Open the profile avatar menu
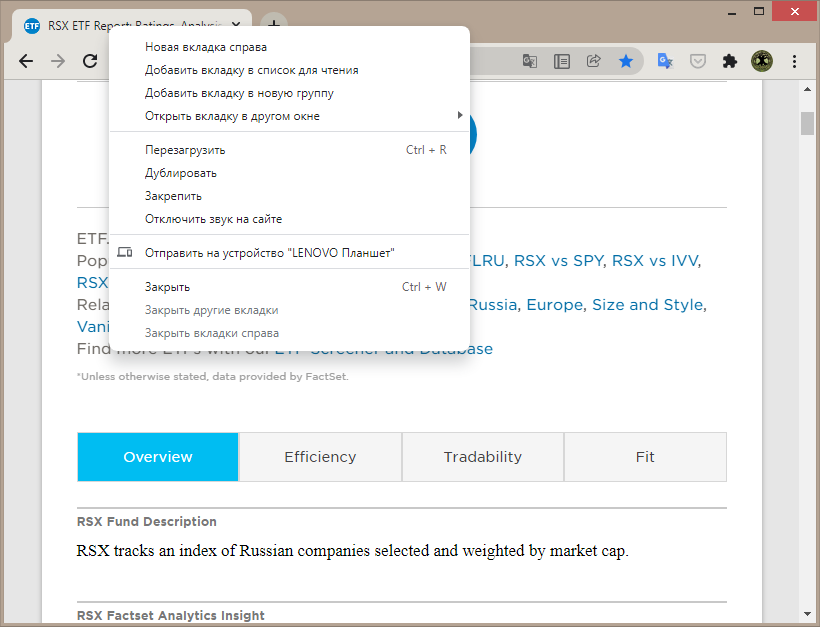 tap(762, 61)
